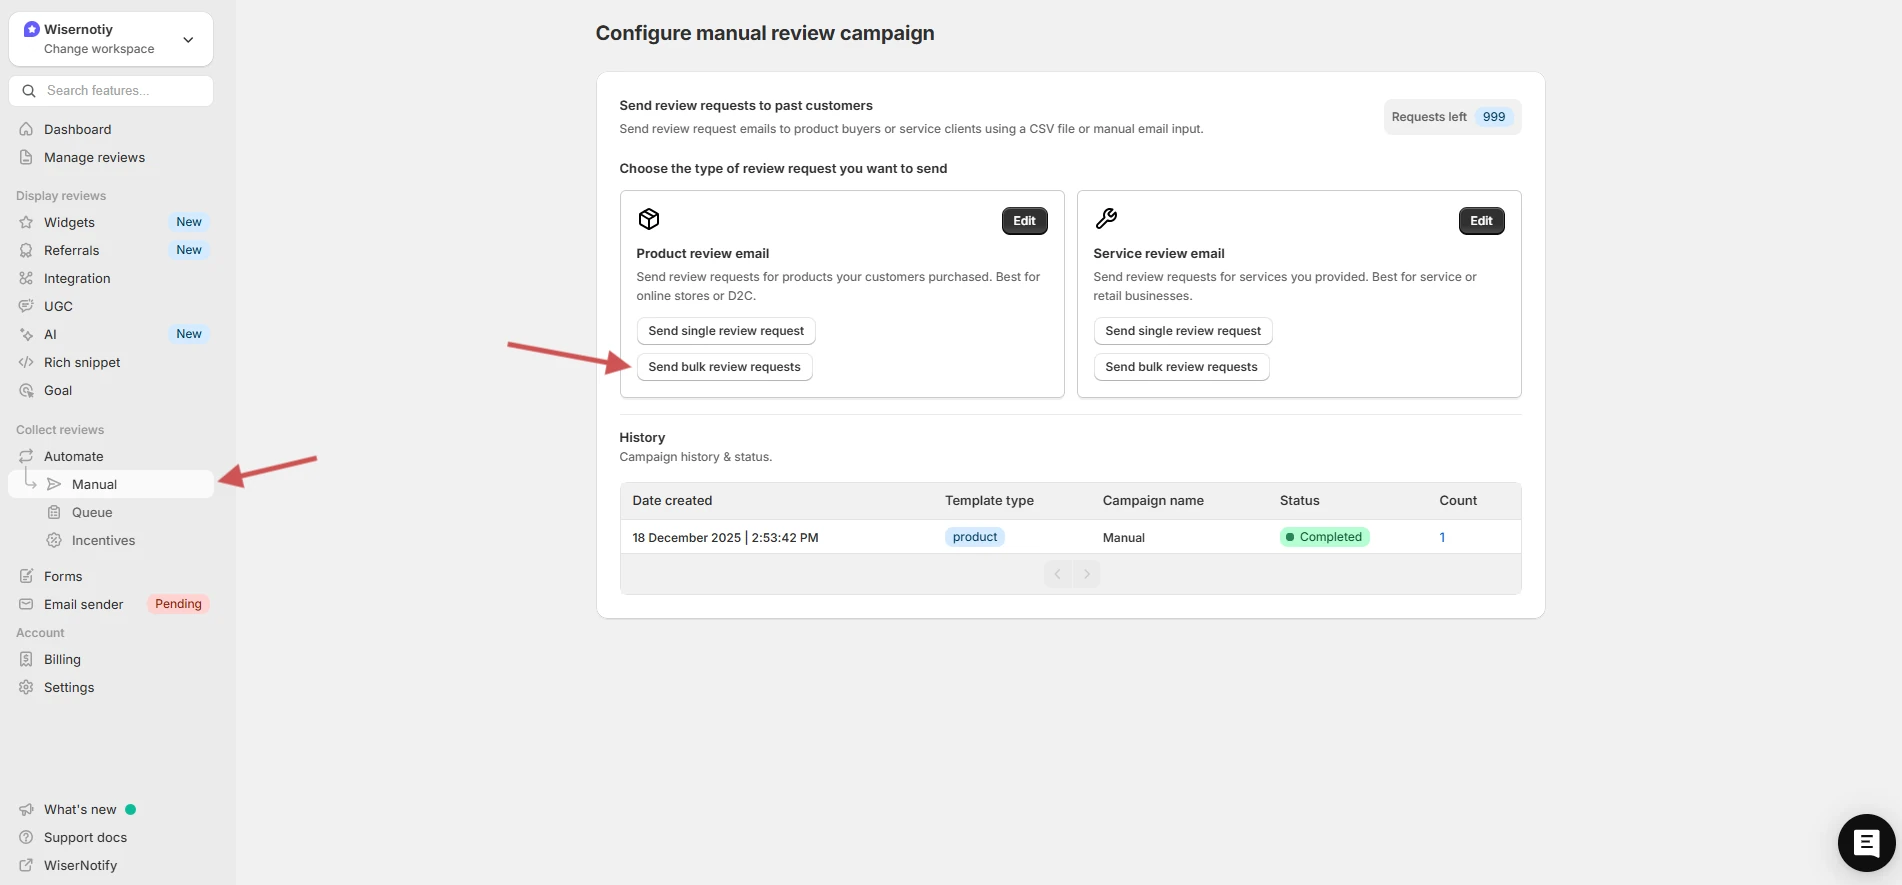
Task: Open the chat support widget icon
Action: (x=1866, y=843)
